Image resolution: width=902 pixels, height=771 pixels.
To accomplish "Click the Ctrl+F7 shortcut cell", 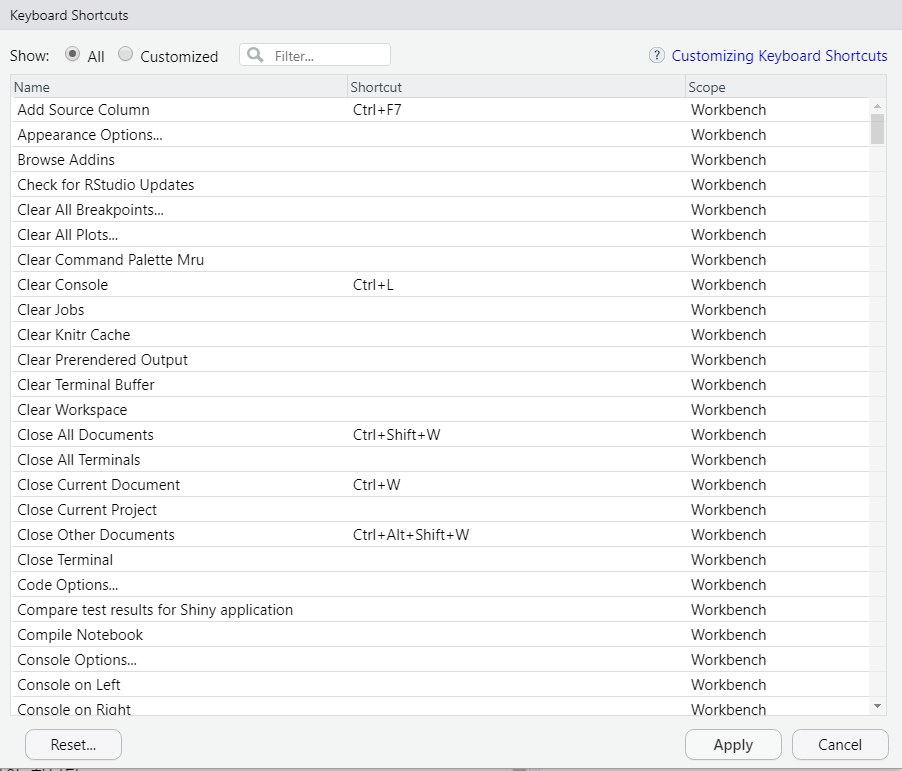I will (x=517, y=109).
